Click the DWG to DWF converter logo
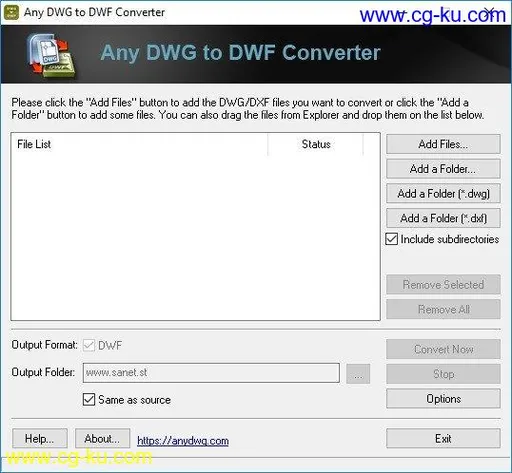The height and width of the screenshot is (473, 512). click(51, 55)
